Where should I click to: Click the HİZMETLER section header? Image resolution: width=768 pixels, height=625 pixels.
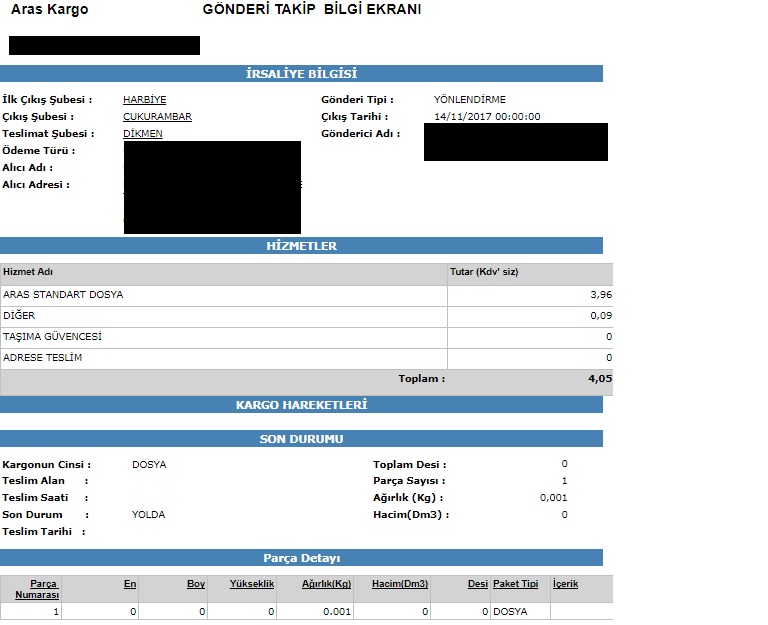coord(301,246)
